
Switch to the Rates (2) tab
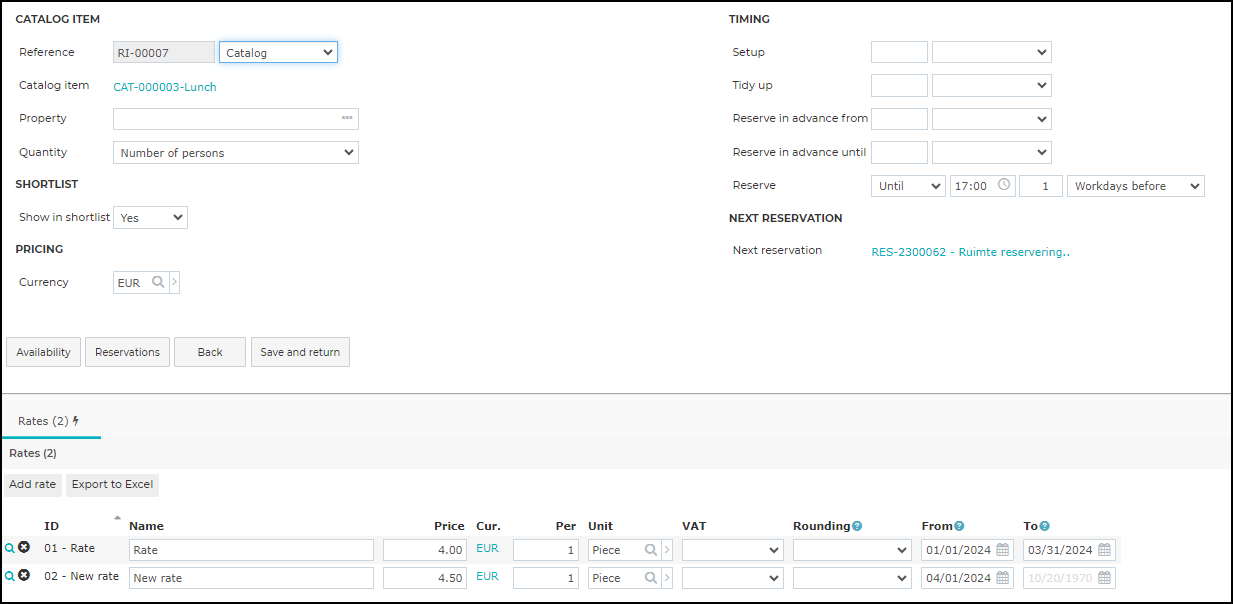[50, 421]
